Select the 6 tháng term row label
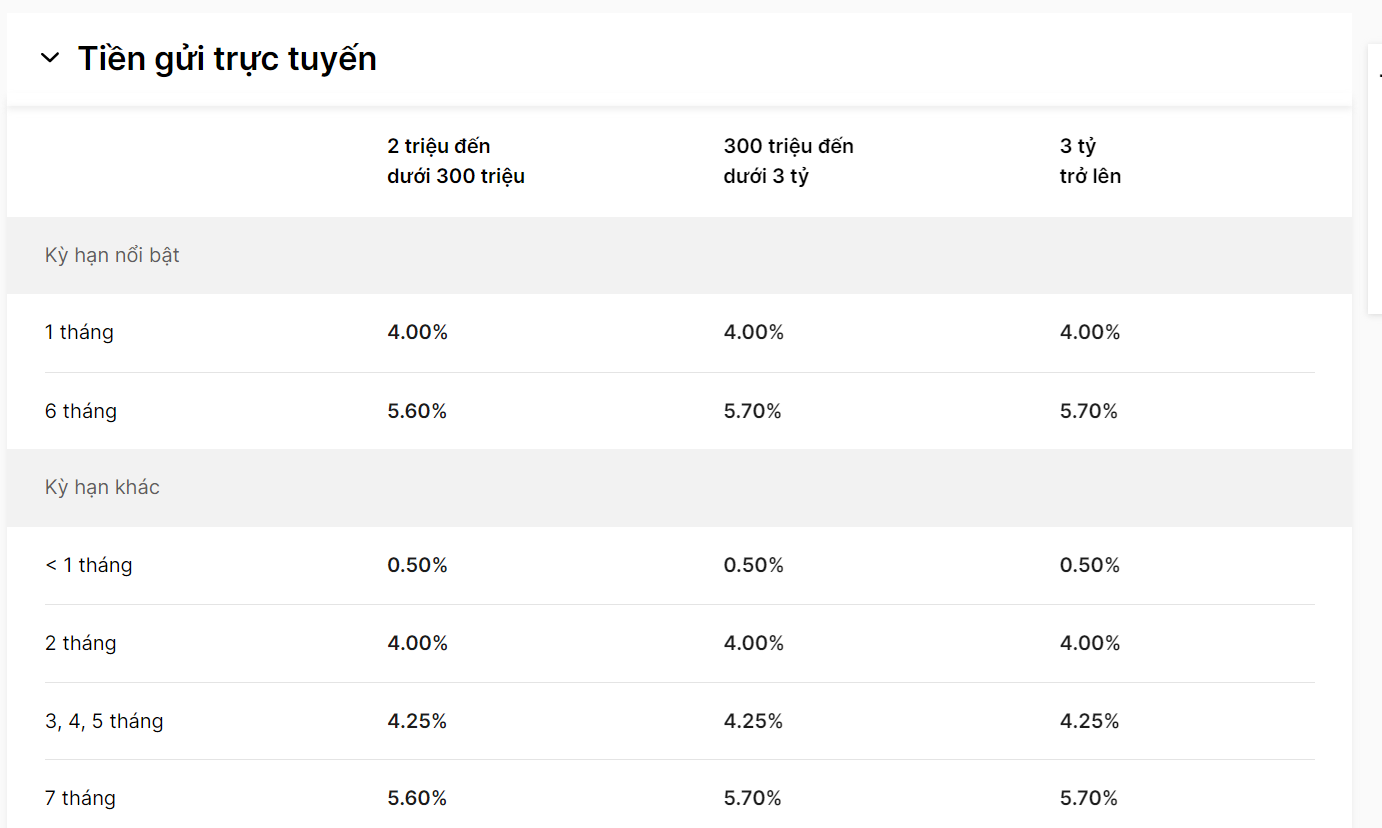Image resolution: width=1382 pixels, height=828 pixels. tap(81, 411)
